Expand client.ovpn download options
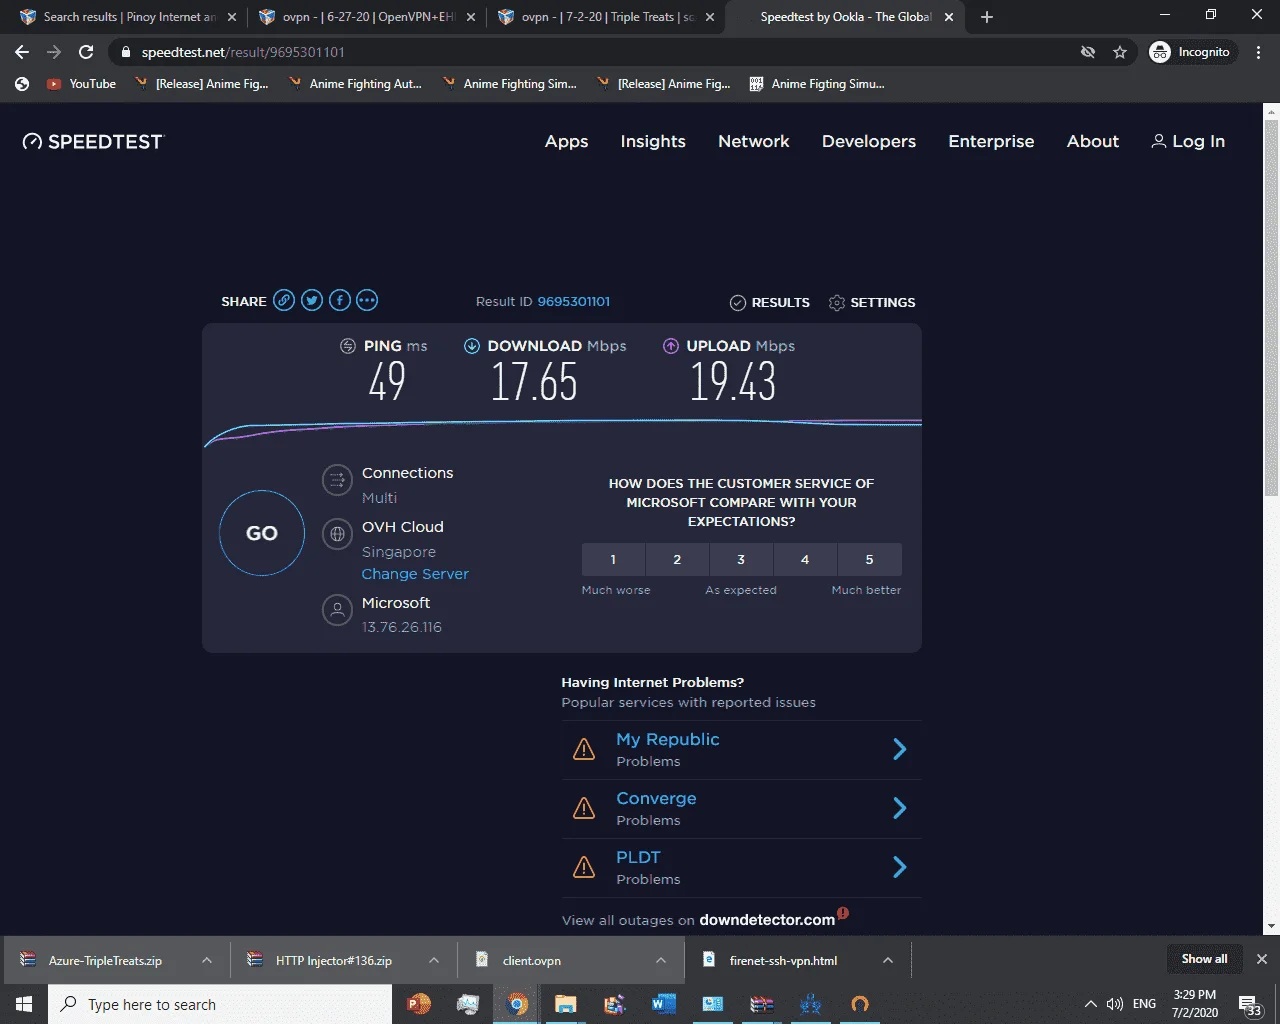This screenshot has width=1280, height=1024. (661, 960)
